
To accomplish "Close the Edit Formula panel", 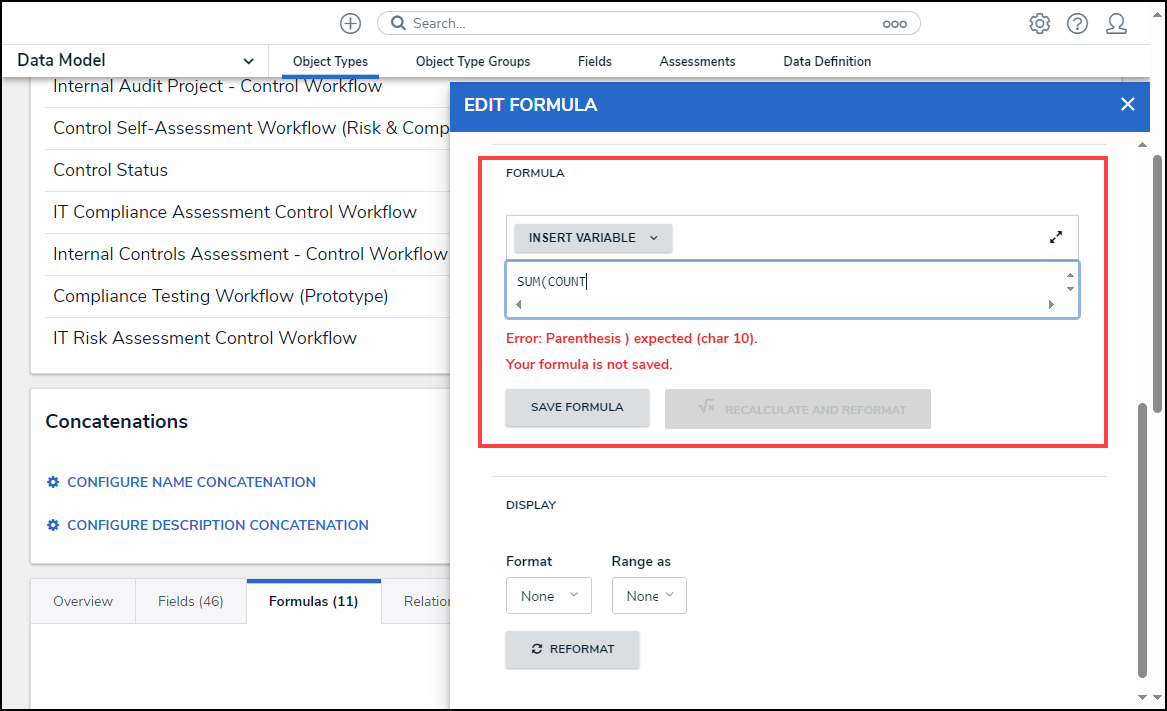I will [1127, 104].
